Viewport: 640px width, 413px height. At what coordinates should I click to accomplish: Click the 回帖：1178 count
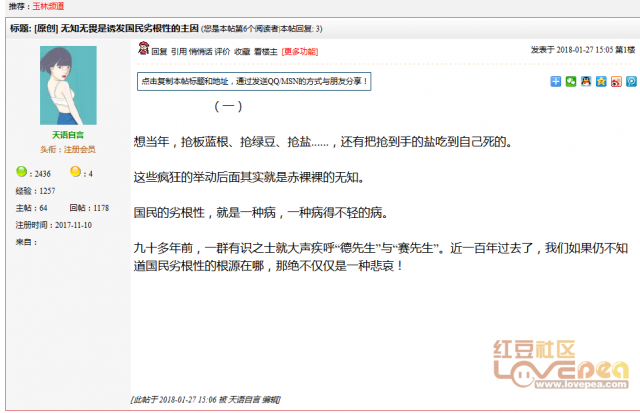coord(89,208)
